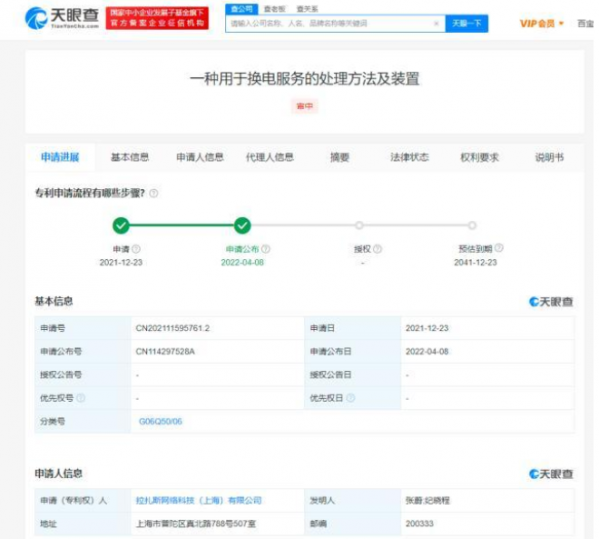Image resolution: width=599 pixels, height=539 pixels.
Task: Click the 基本信息 section heading
Action: pyautogui.click(x=54, y=301)
